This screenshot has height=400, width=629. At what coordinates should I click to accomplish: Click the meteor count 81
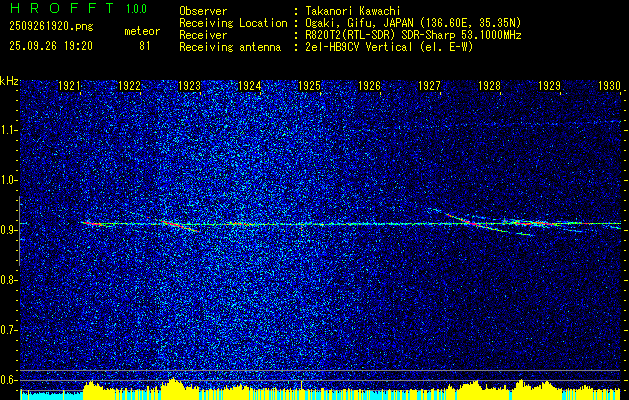coord(144,46)
